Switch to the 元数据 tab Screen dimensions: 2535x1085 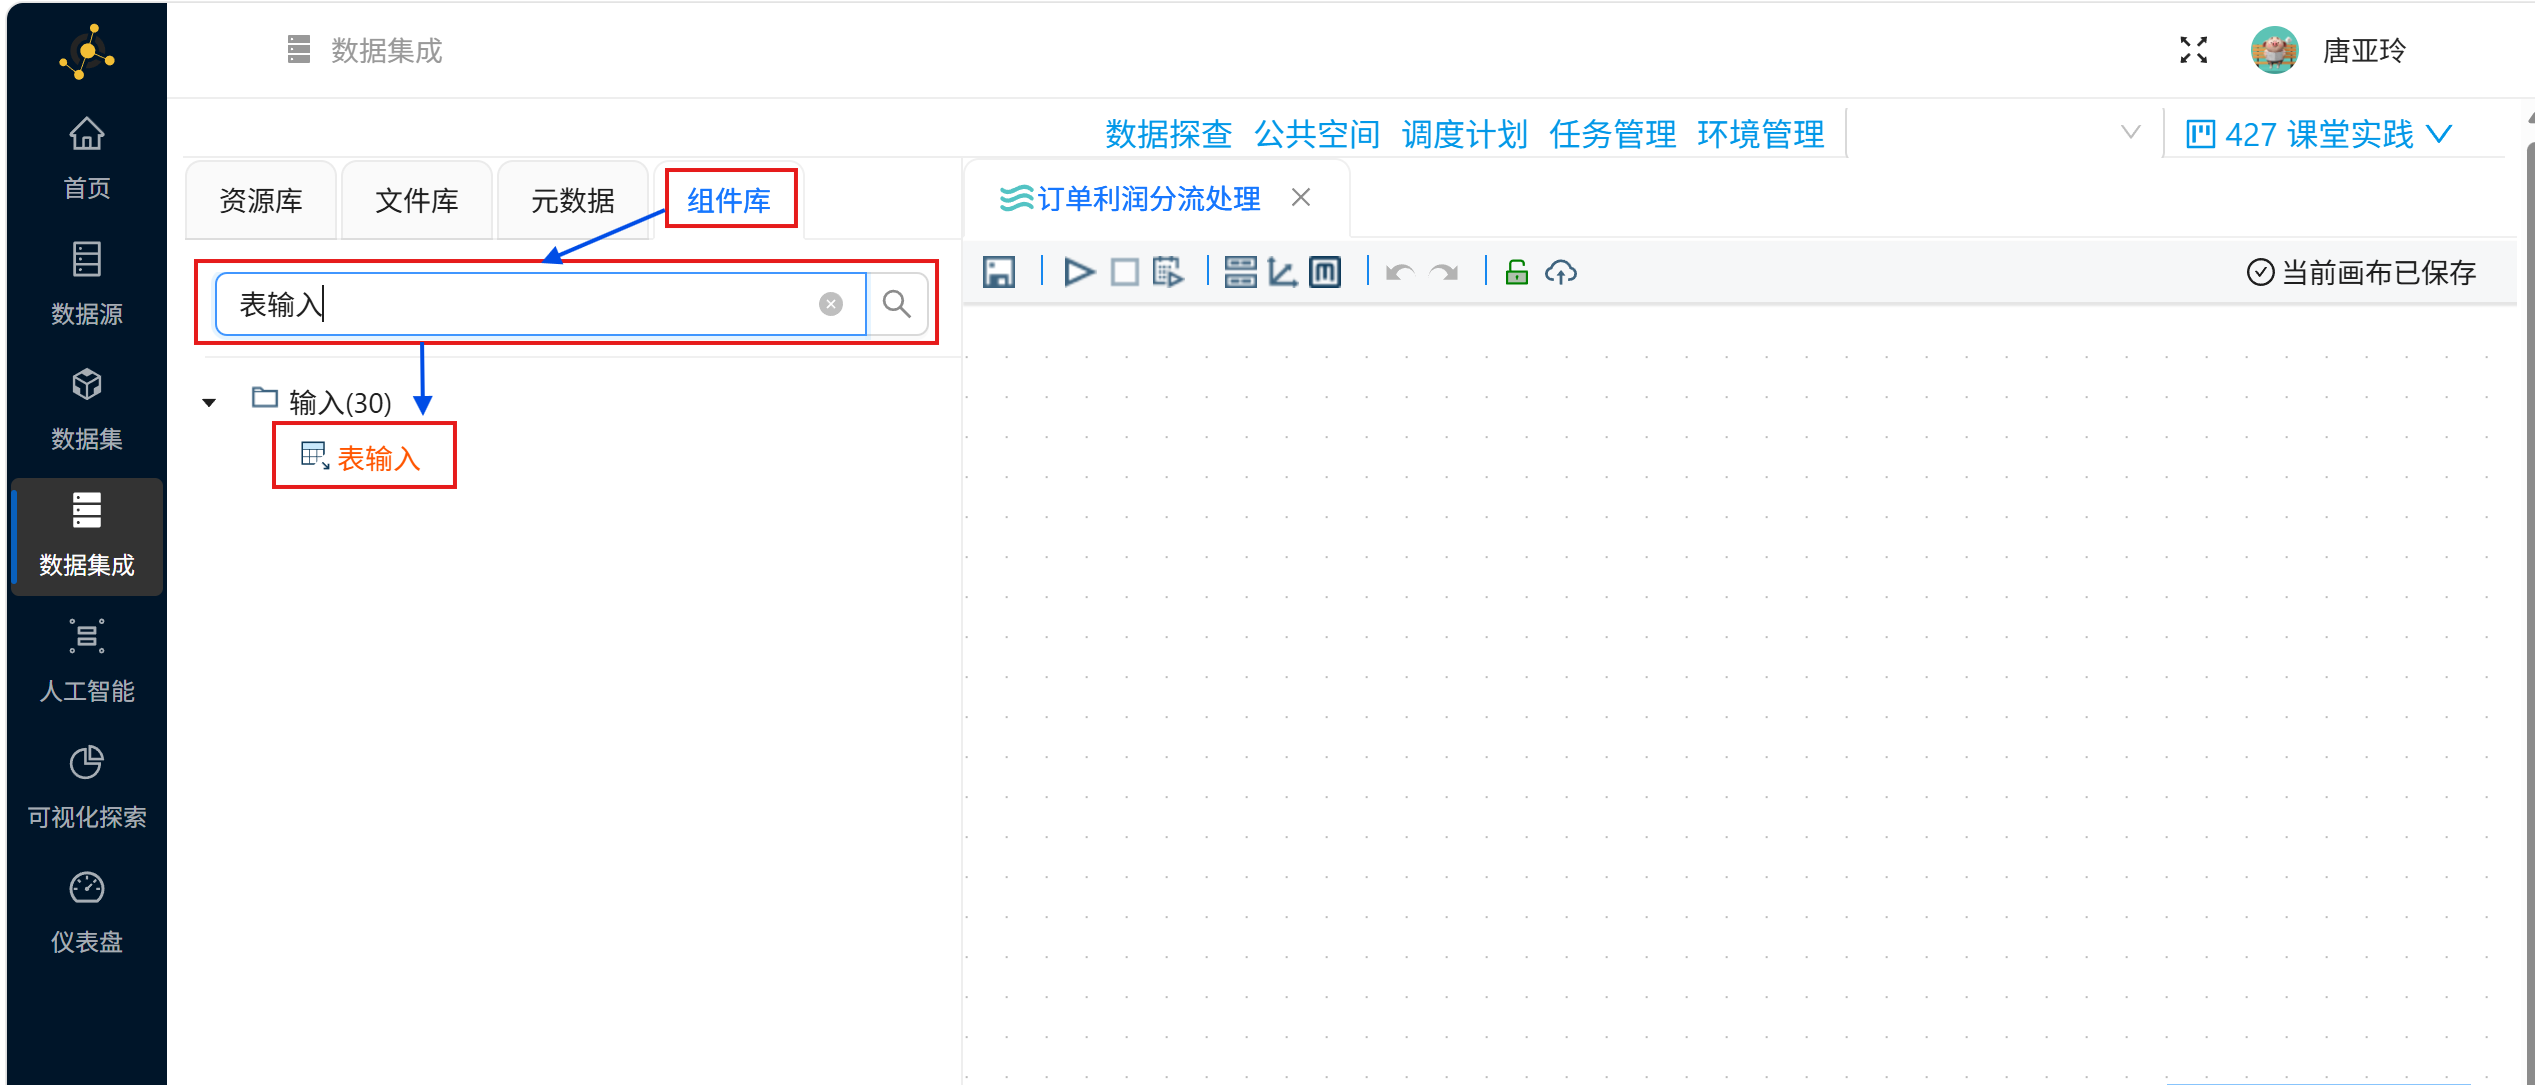[572, 201]
